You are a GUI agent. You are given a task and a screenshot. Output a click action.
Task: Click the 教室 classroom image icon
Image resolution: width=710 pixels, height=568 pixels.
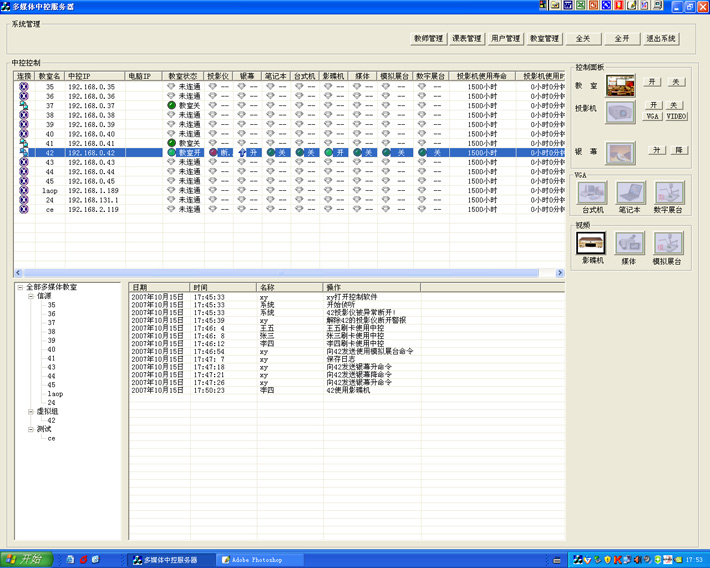tap(620, 86)
